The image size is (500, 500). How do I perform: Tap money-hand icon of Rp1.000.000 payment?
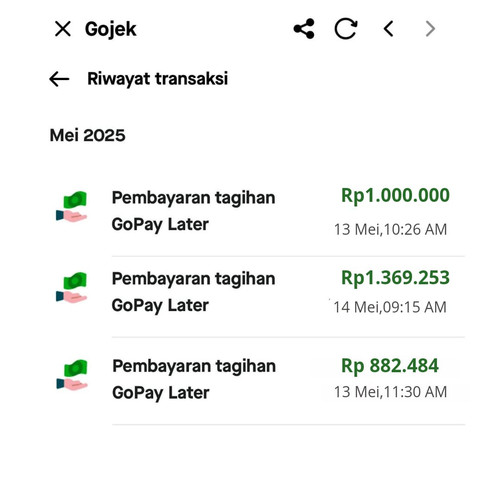pyautogui.click(x=71, y=207)
